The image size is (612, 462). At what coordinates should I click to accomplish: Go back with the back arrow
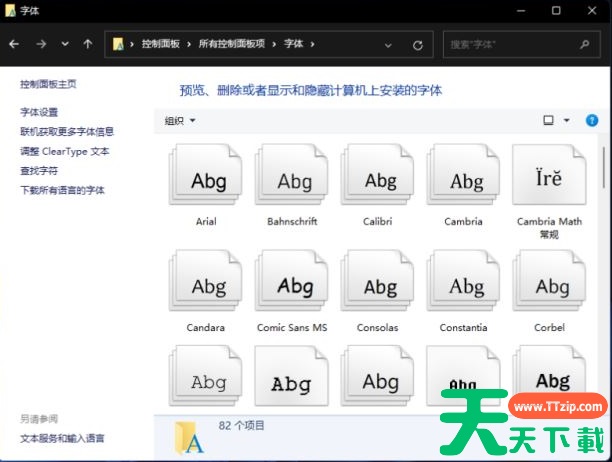point(14,44)
